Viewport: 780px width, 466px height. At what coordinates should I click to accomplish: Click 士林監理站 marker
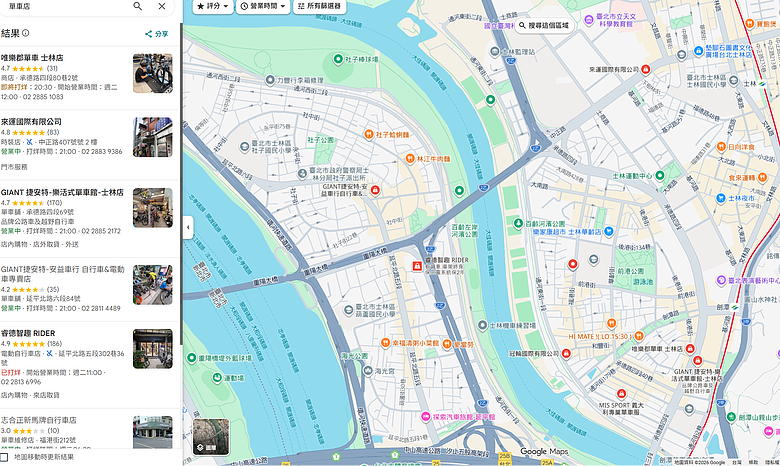coord(494,51)
